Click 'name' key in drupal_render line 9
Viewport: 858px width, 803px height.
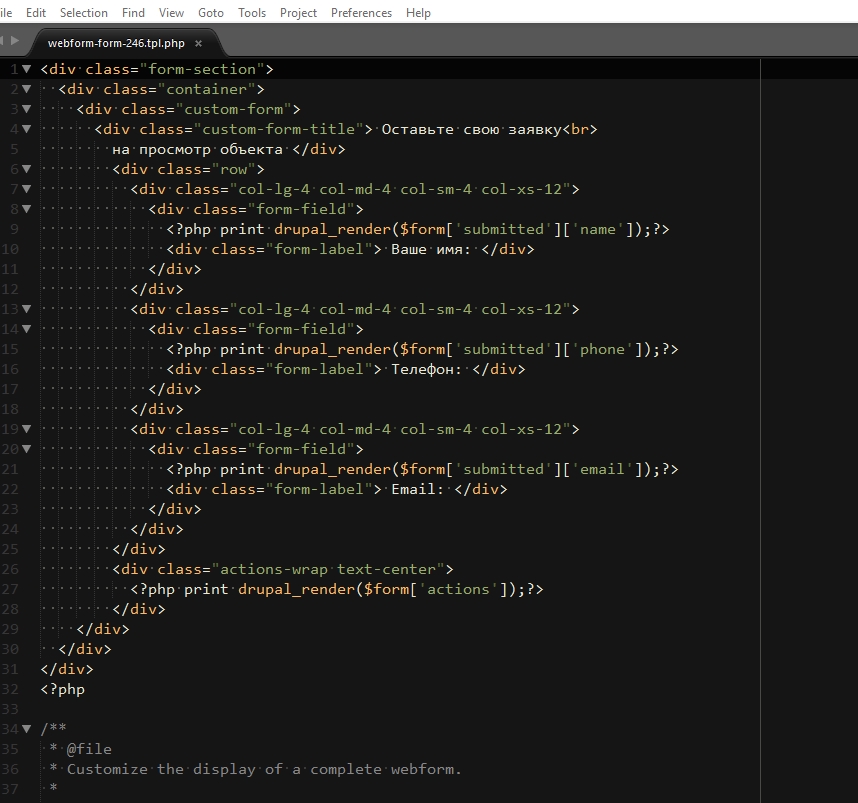[x=597, y=229]
